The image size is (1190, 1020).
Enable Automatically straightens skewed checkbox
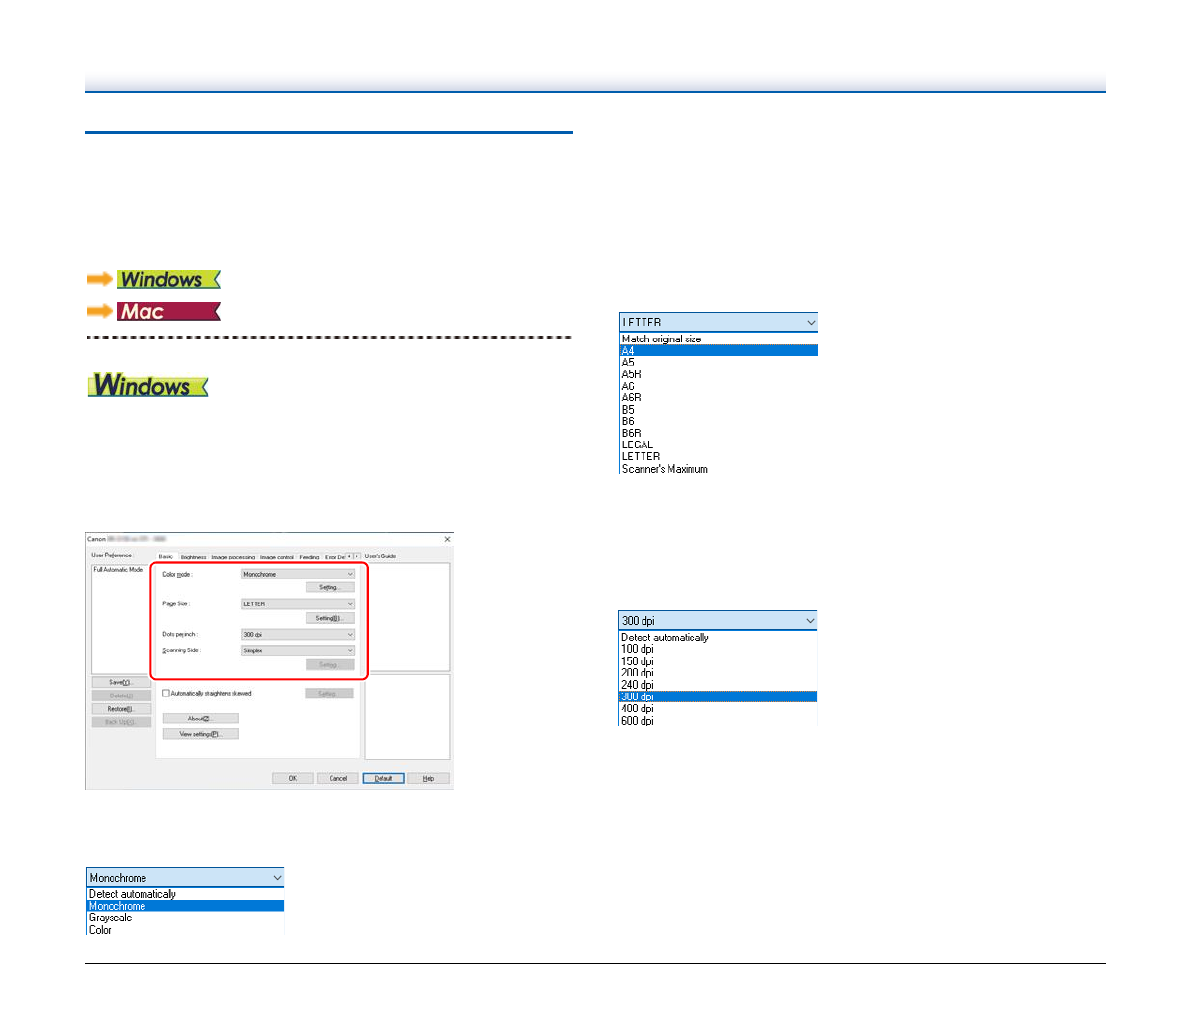tap(166, 694)
